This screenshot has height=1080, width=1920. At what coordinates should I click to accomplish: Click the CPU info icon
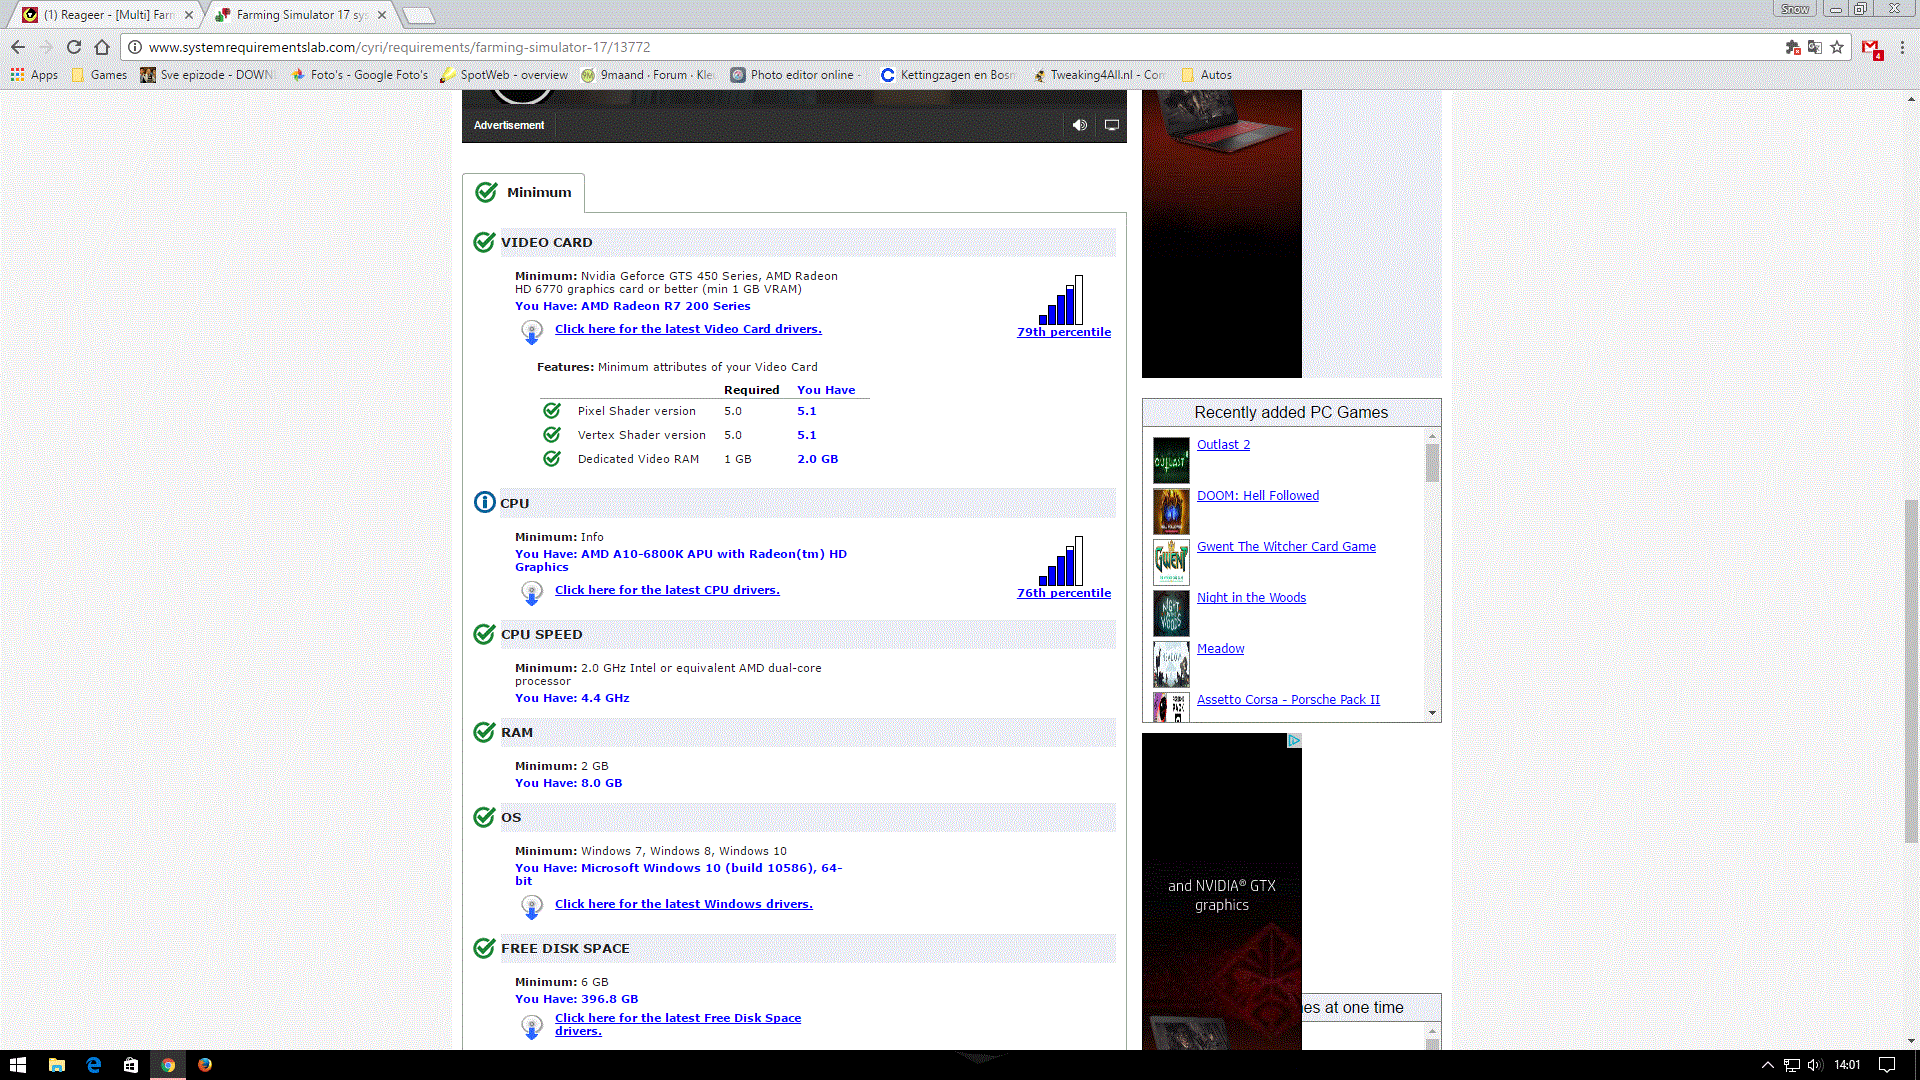pyautogui.click(x=484, y=502)
